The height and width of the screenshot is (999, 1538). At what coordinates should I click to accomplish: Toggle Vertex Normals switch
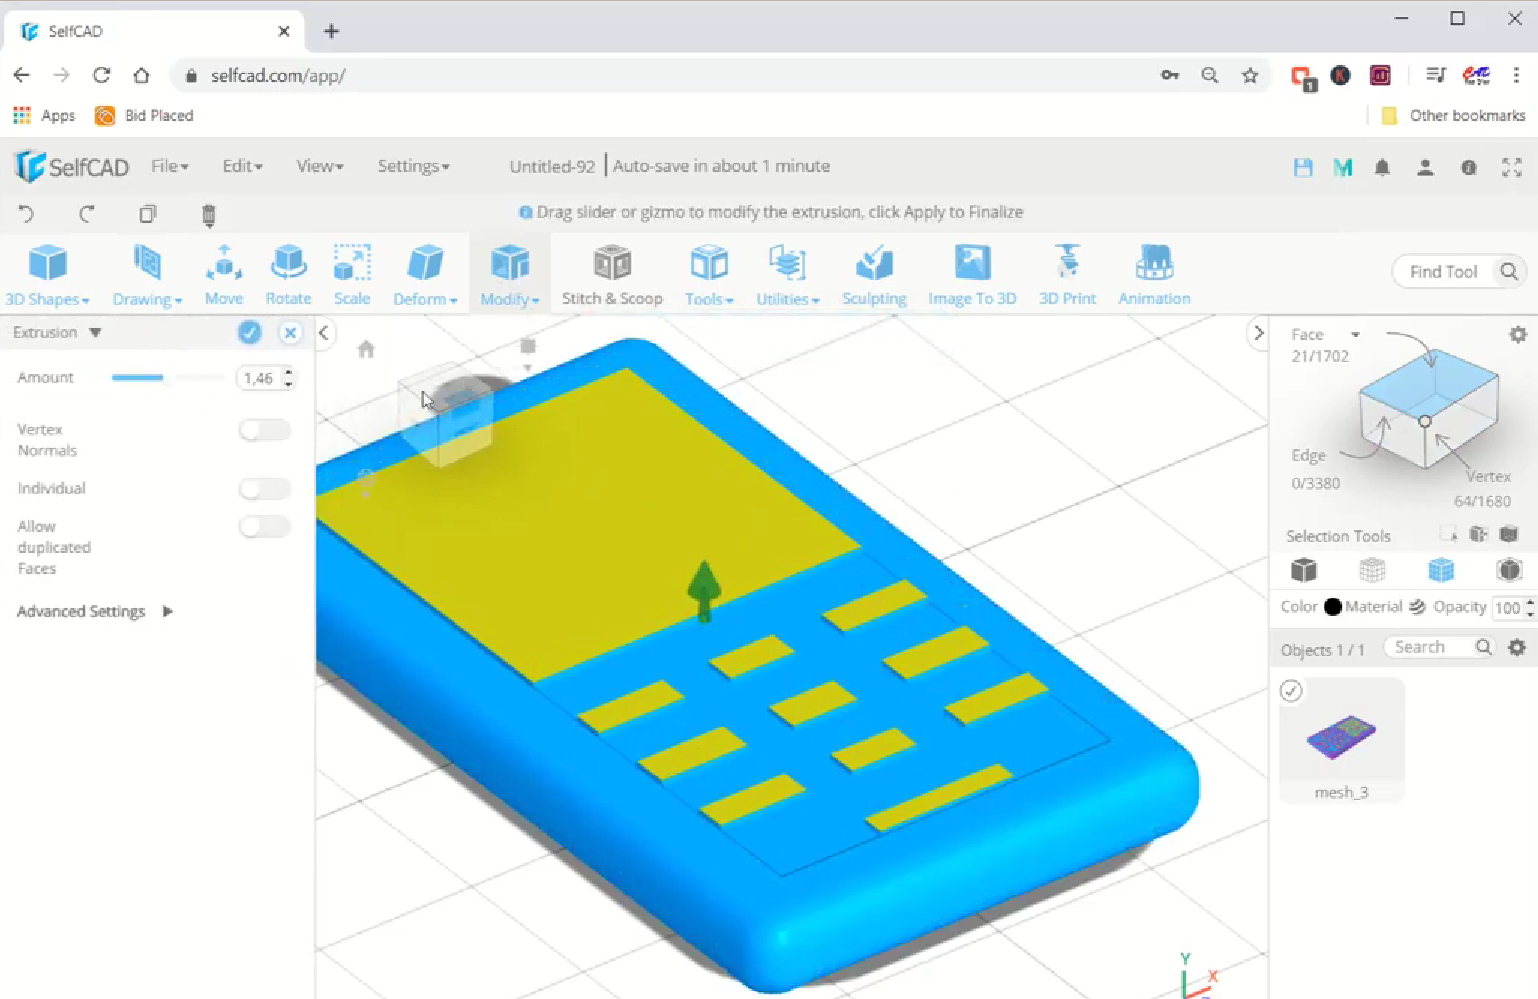pos(265,430)
